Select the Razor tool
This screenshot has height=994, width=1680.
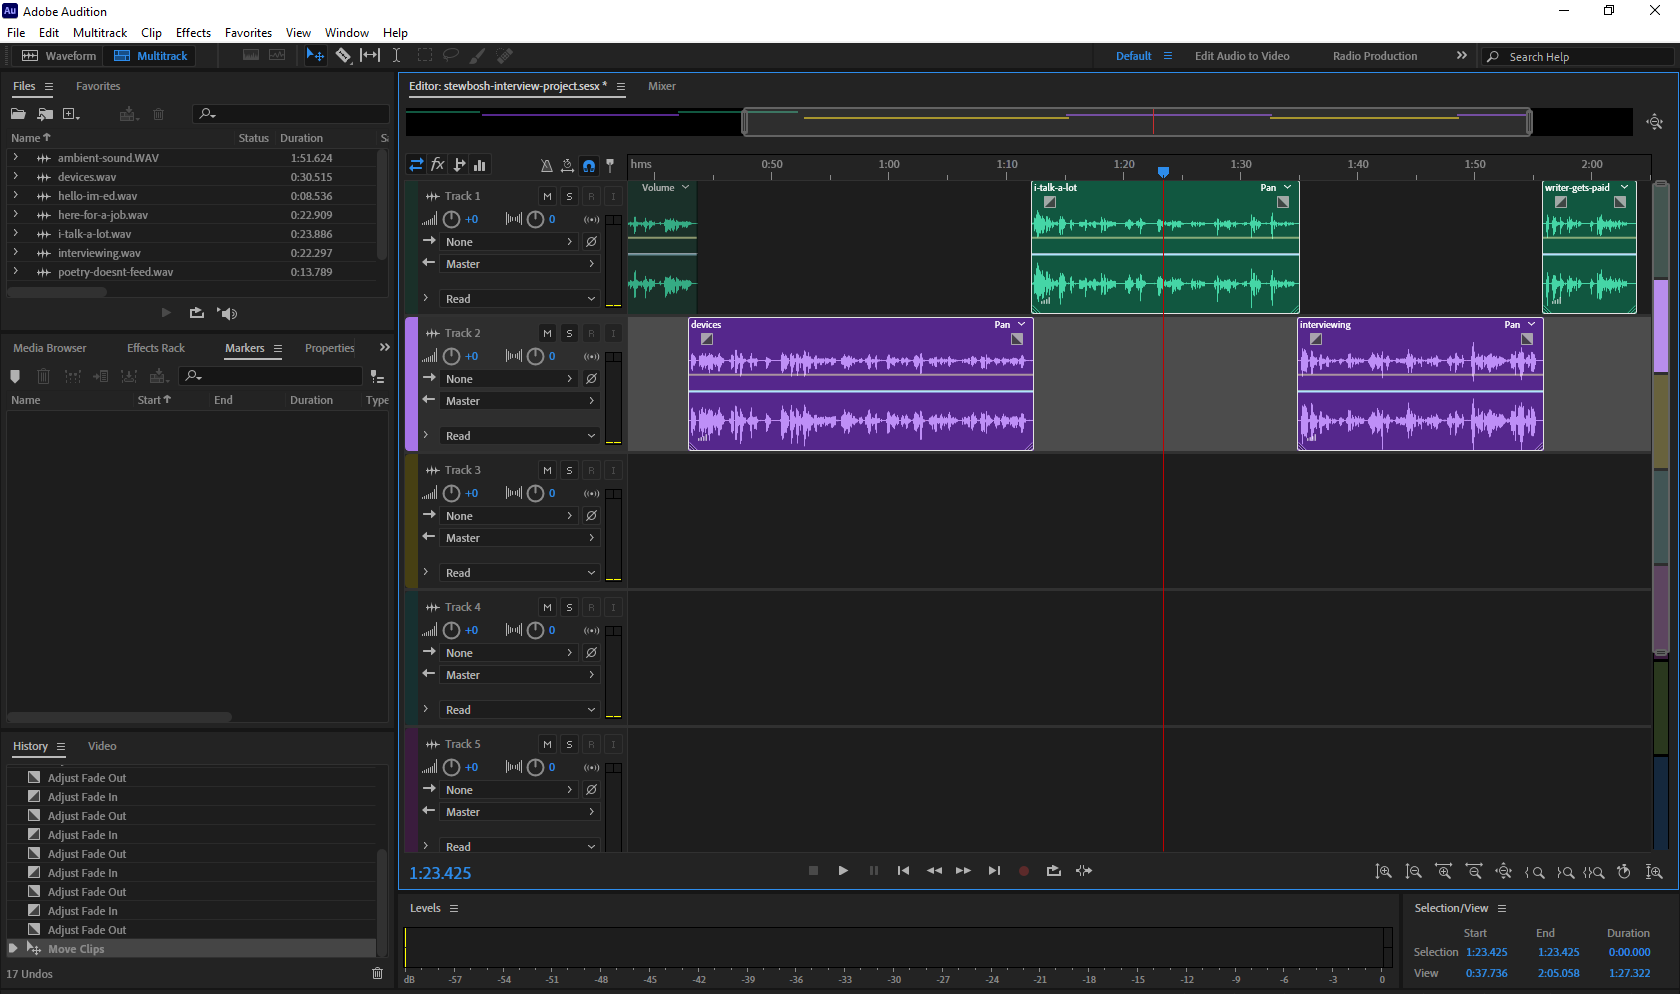pyautogui.click(x=343, y=55)
